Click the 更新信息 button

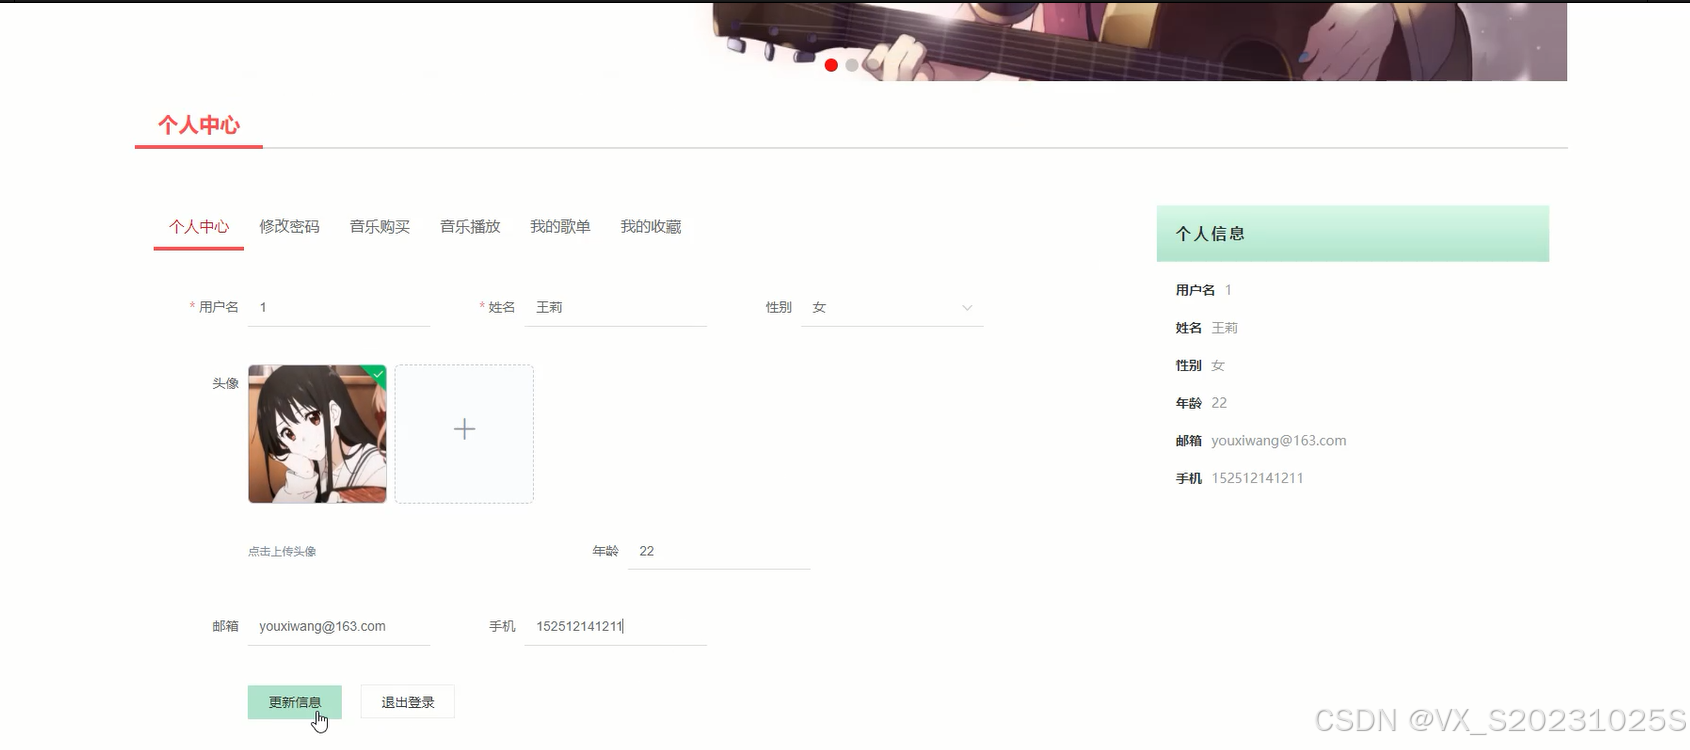coord(295,702)
